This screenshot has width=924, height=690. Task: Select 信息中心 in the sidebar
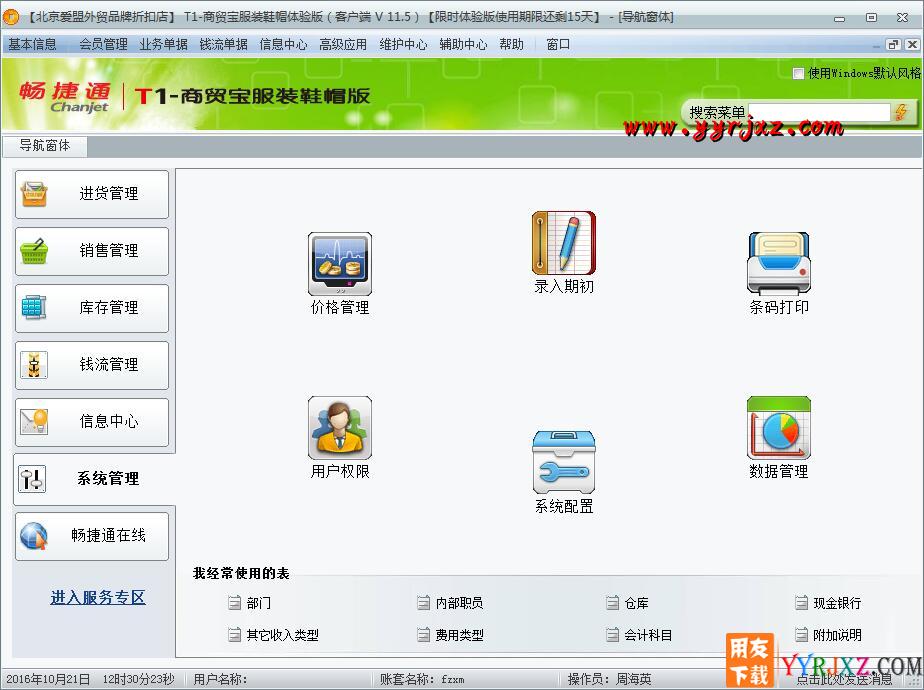tap(92, 422)
